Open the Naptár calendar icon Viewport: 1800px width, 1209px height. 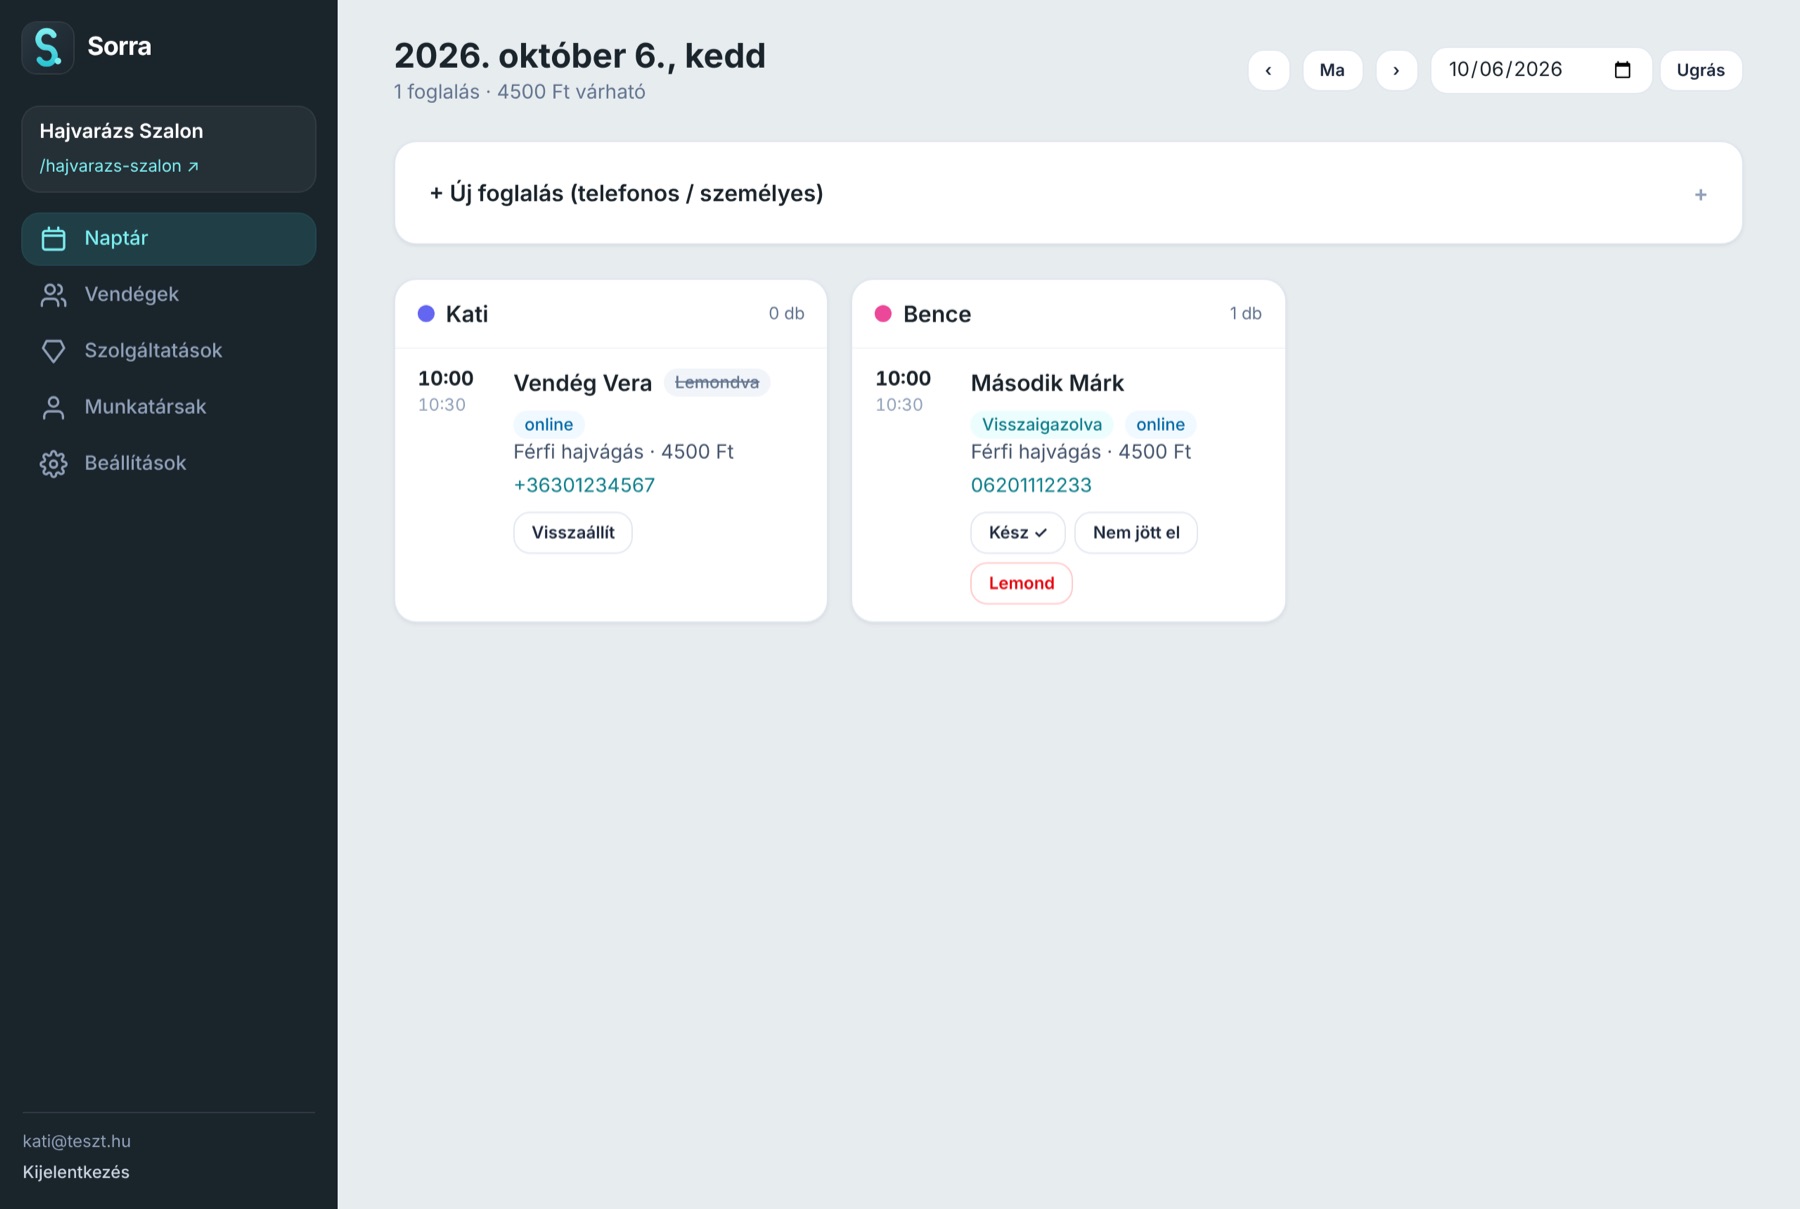tap(53, 239)
